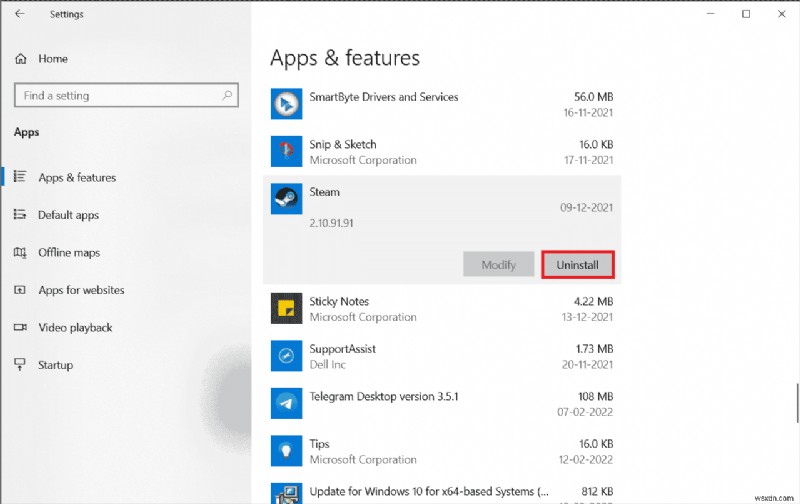Click the Update for Windows 10 icon

pyautogui.click(x=286, y=493)
